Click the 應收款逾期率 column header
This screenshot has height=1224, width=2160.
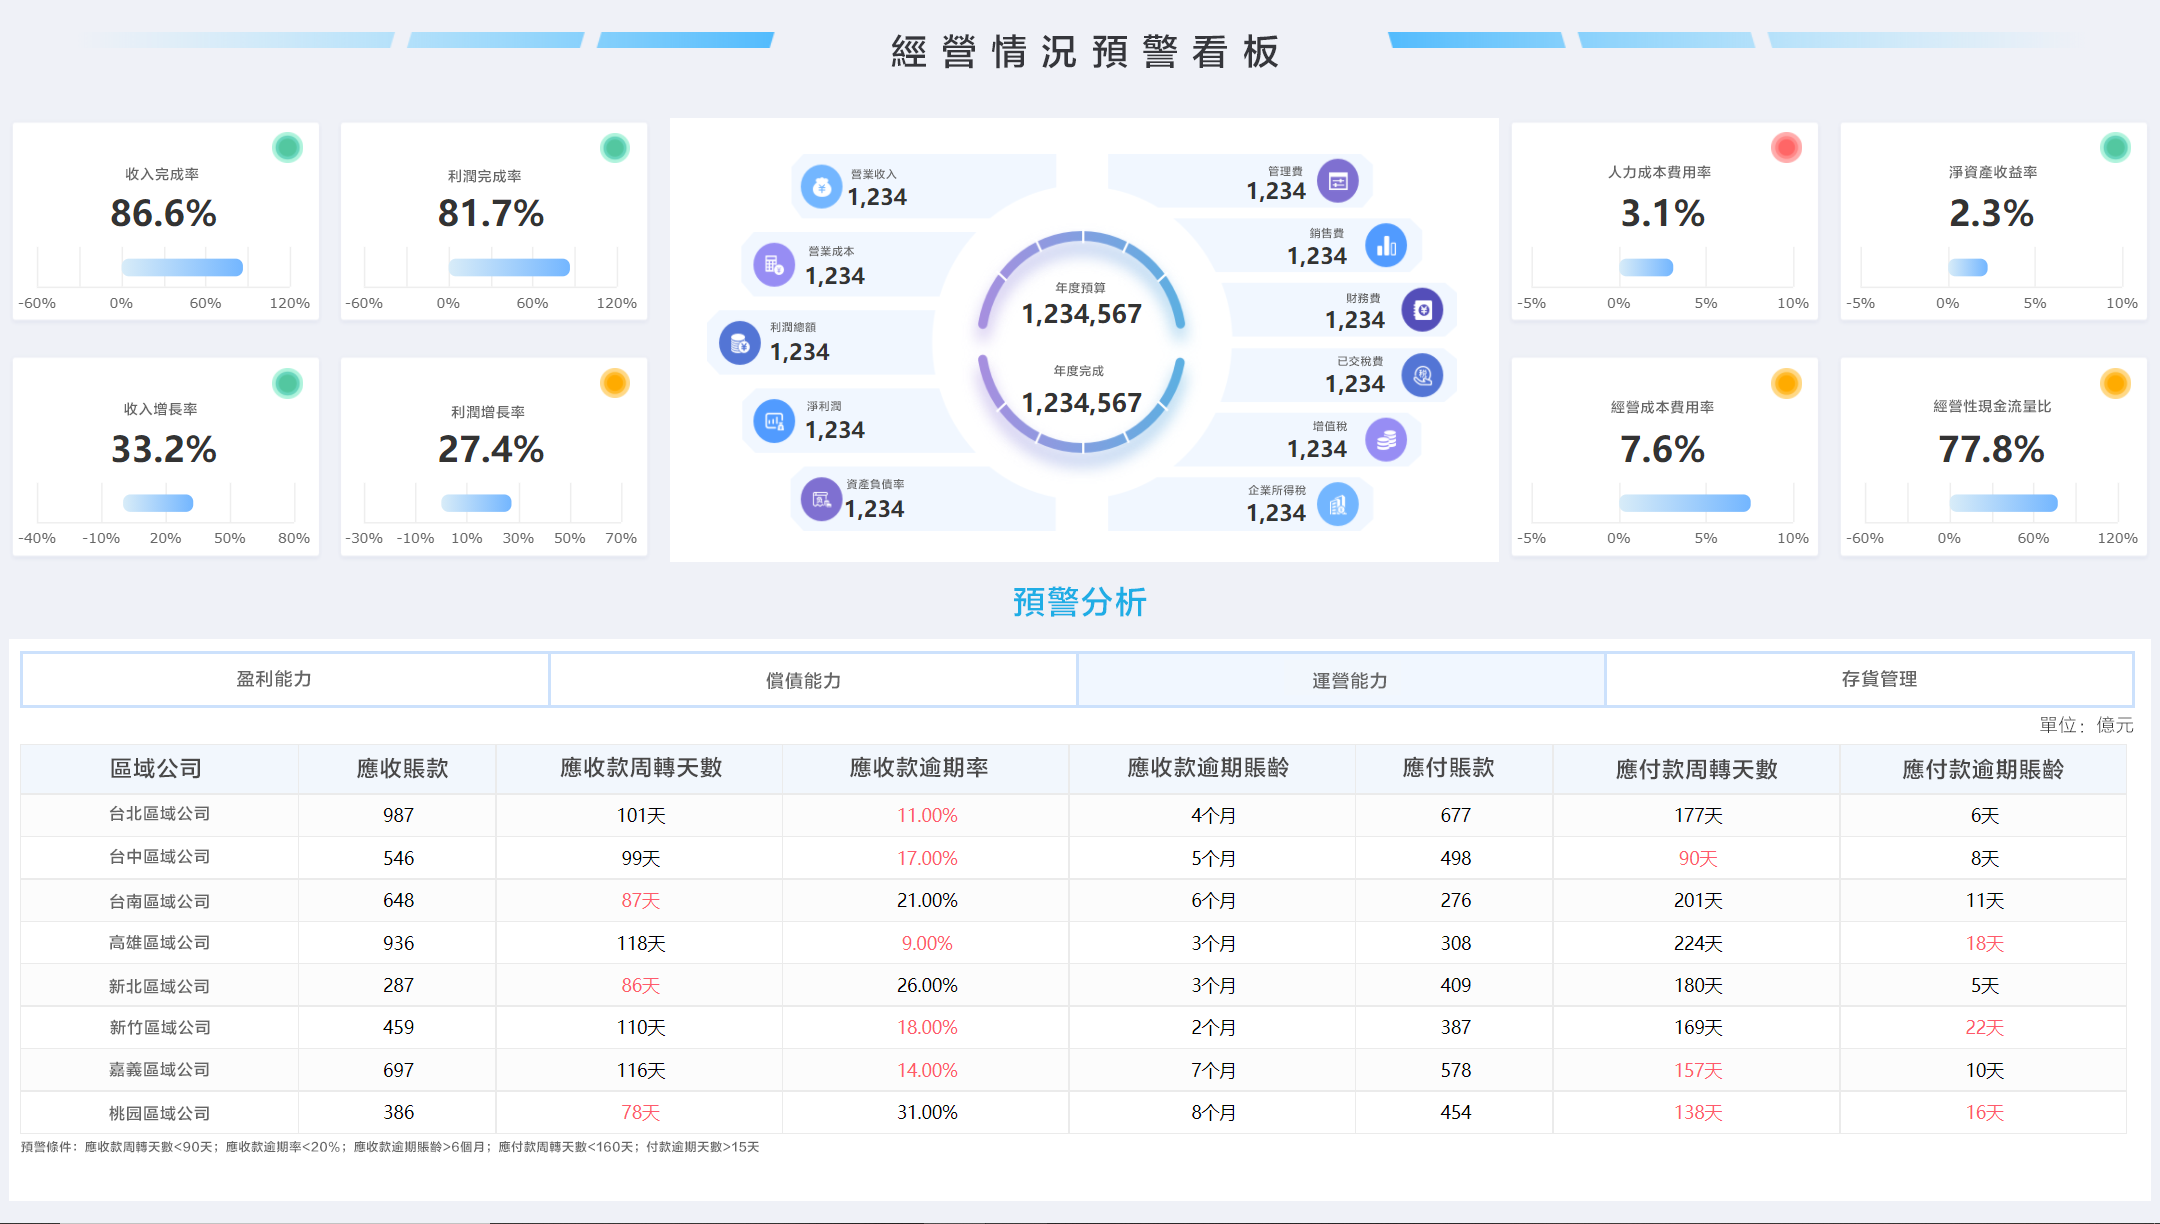coord(918,768)
